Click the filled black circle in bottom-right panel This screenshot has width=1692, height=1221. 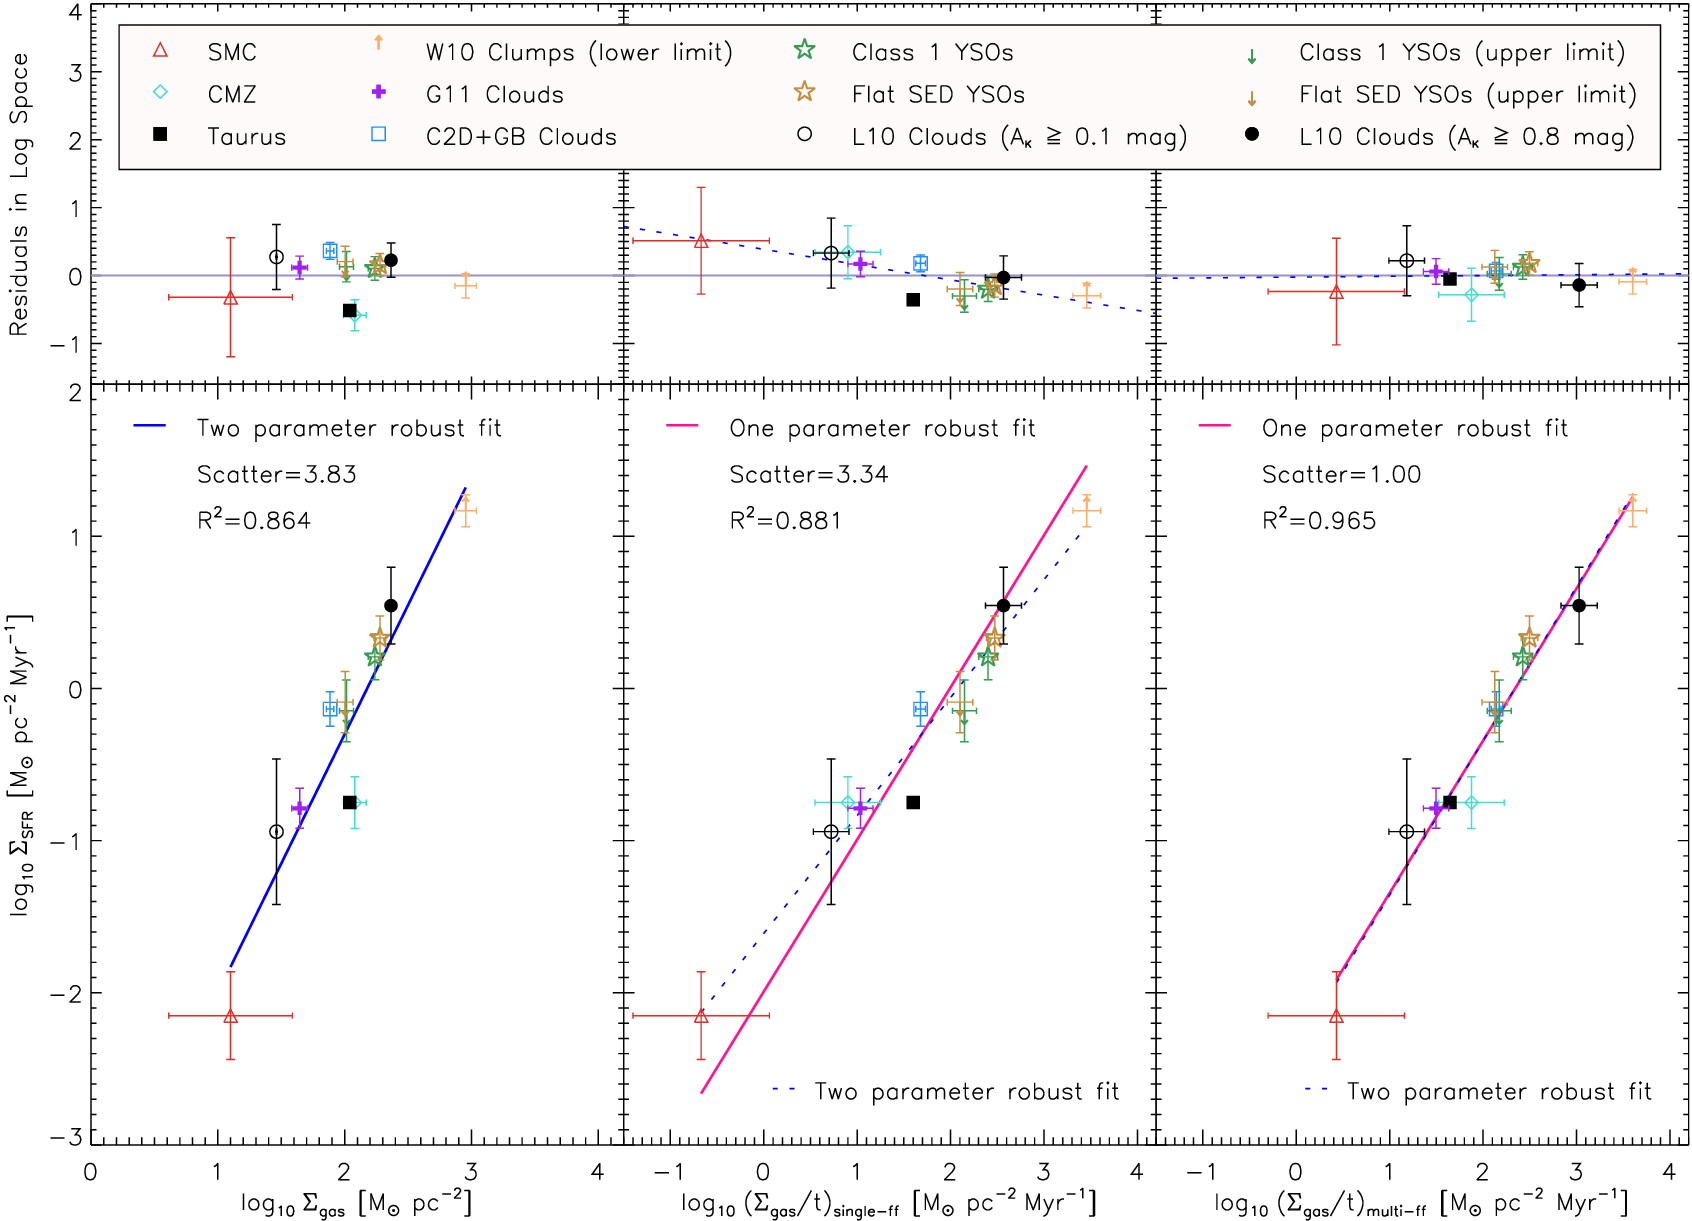pyautogui.click(x=1579, y=605)
